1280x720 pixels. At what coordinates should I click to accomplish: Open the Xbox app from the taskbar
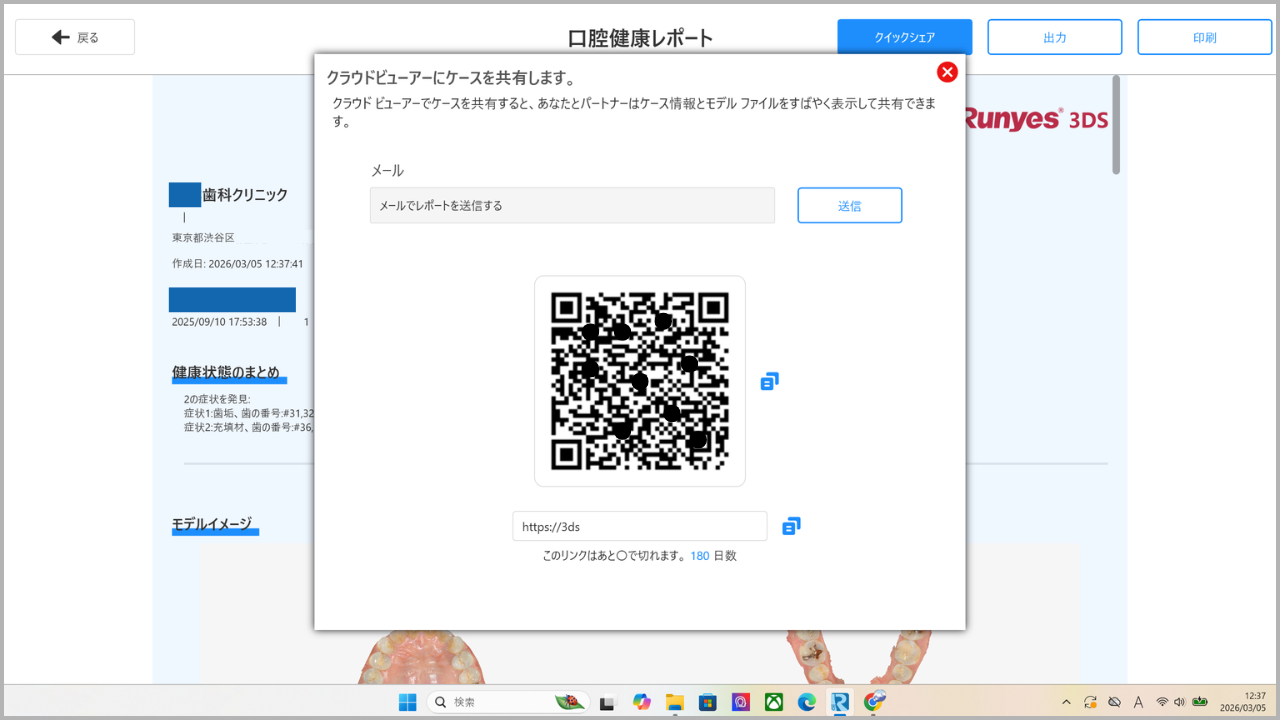(774, 702)
